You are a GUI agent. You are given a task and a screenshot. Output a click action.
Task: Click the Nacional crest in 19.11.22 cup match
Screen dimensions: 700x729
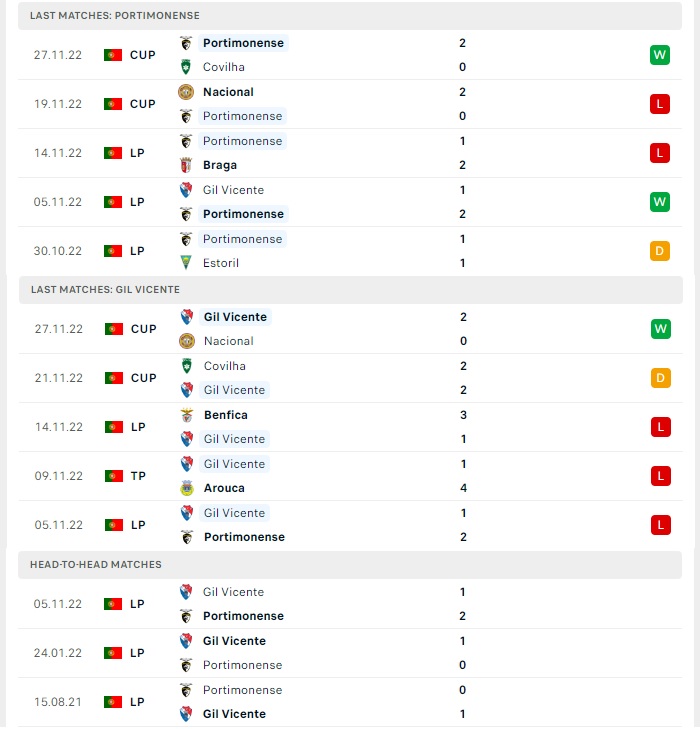186,92
